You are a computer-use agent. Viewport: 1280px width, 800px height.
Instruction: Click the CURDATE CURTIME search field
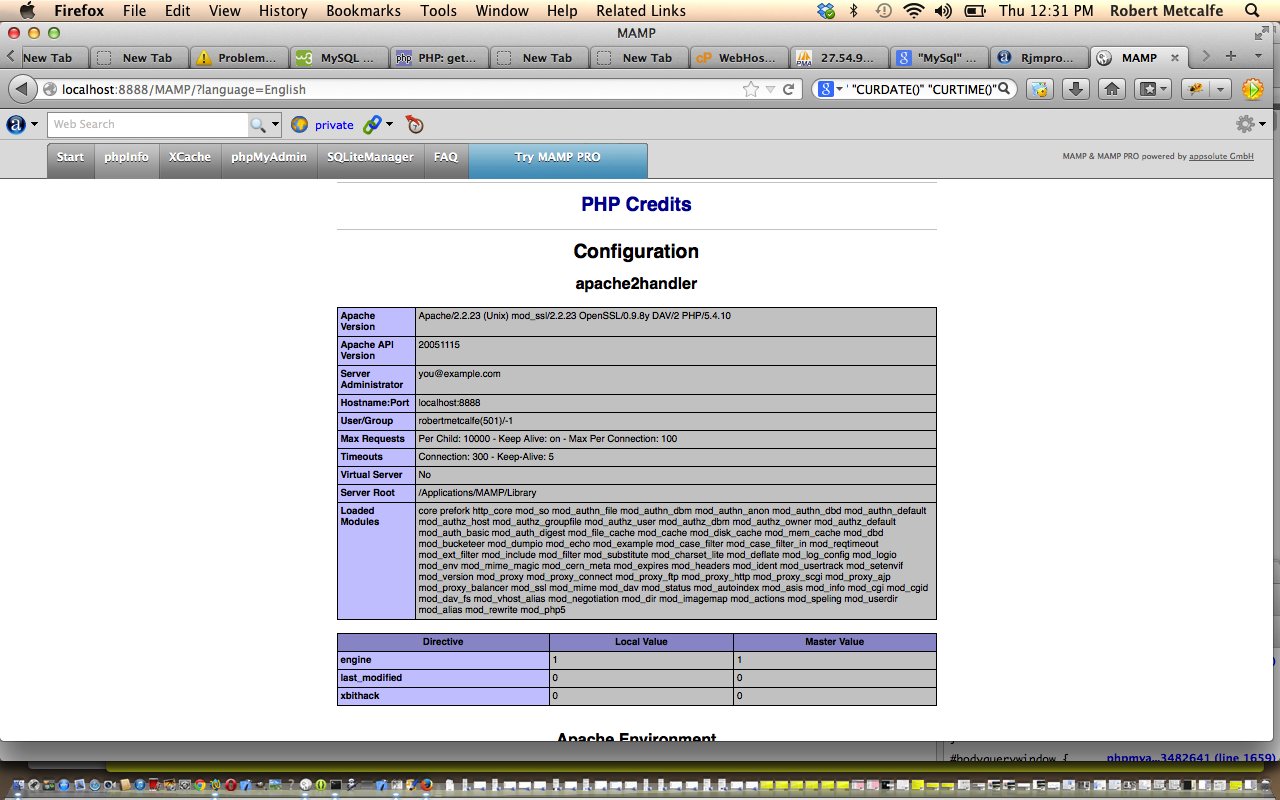[919, 89]
